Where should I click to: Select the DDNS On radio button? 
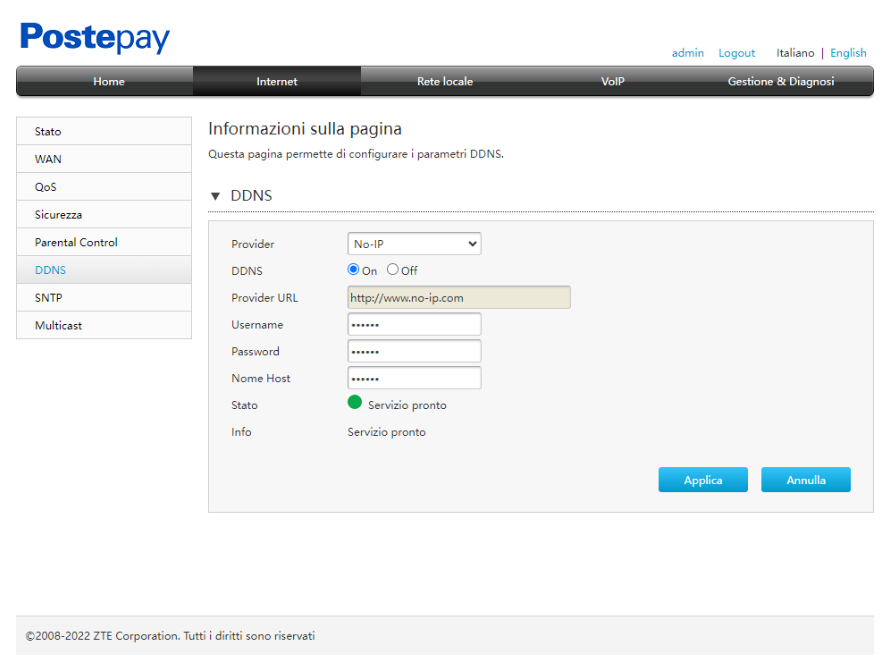353,270
